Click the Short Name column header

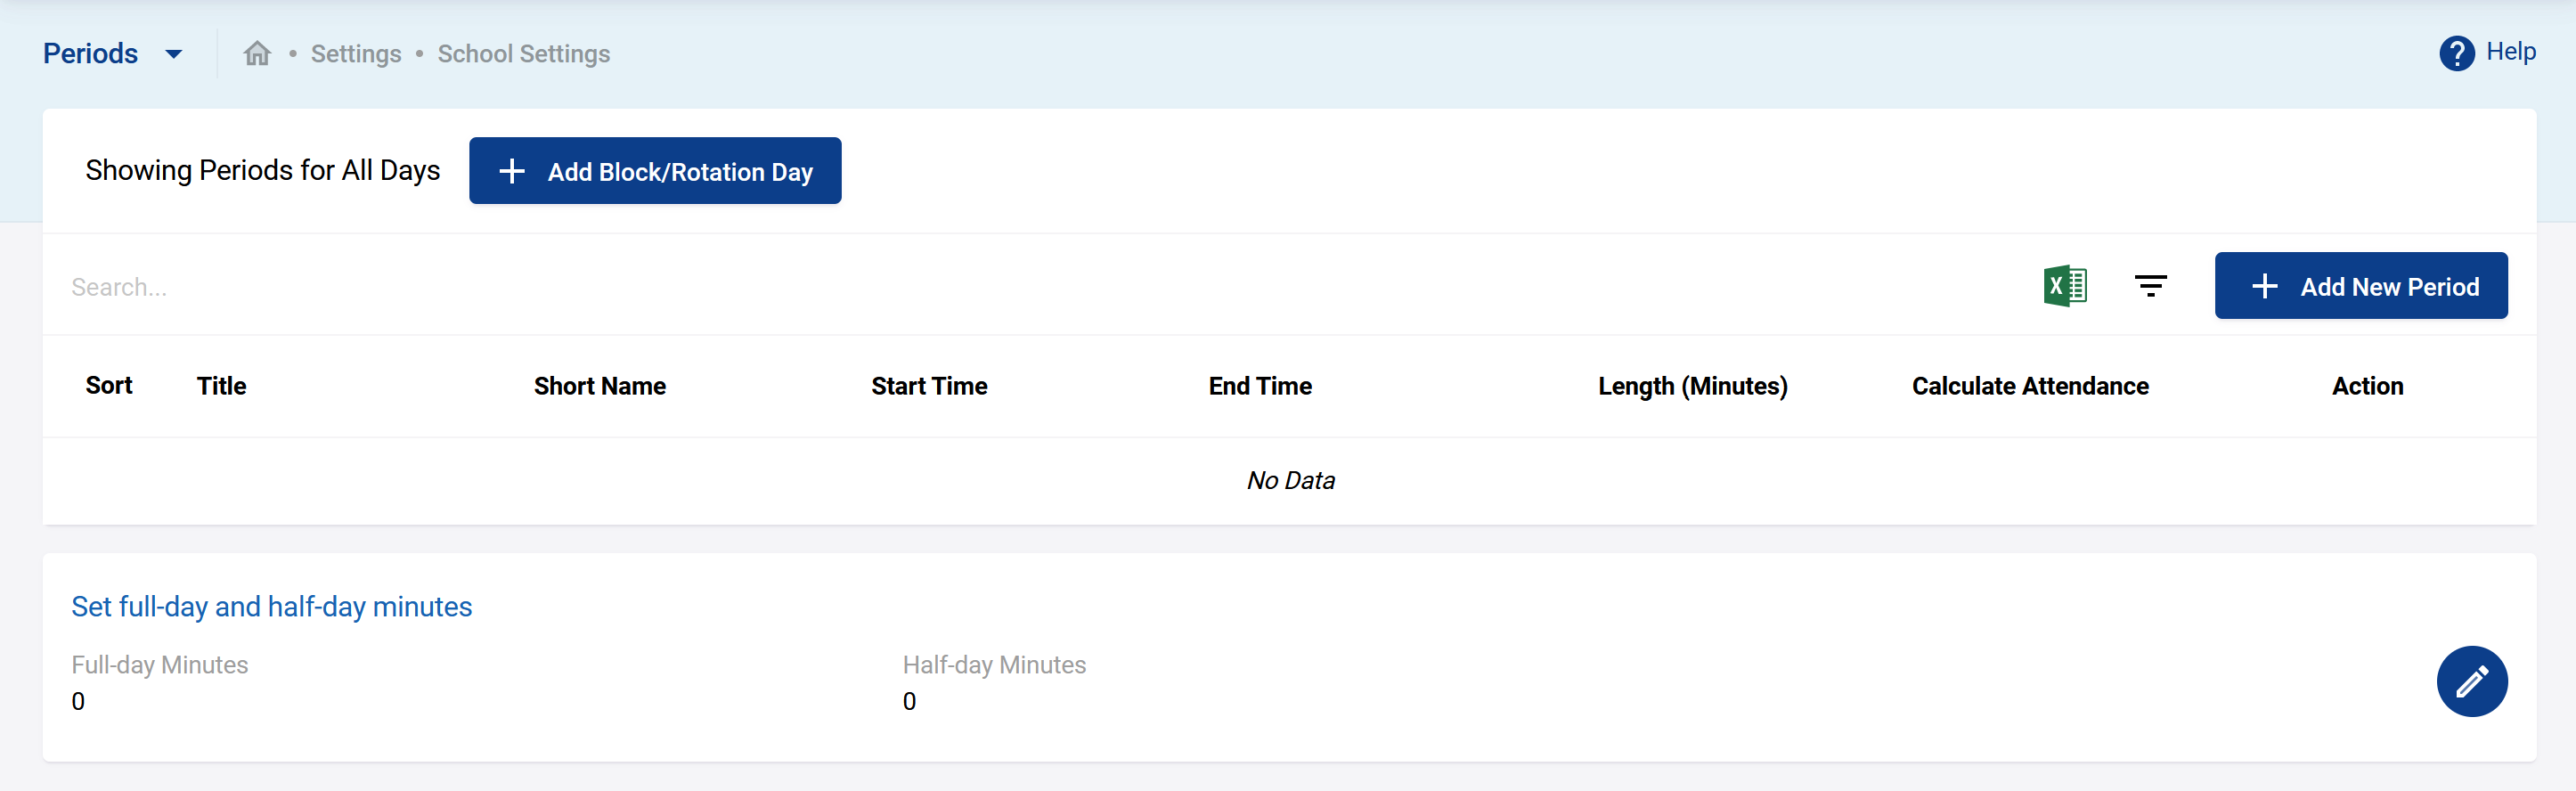(599, 386)
